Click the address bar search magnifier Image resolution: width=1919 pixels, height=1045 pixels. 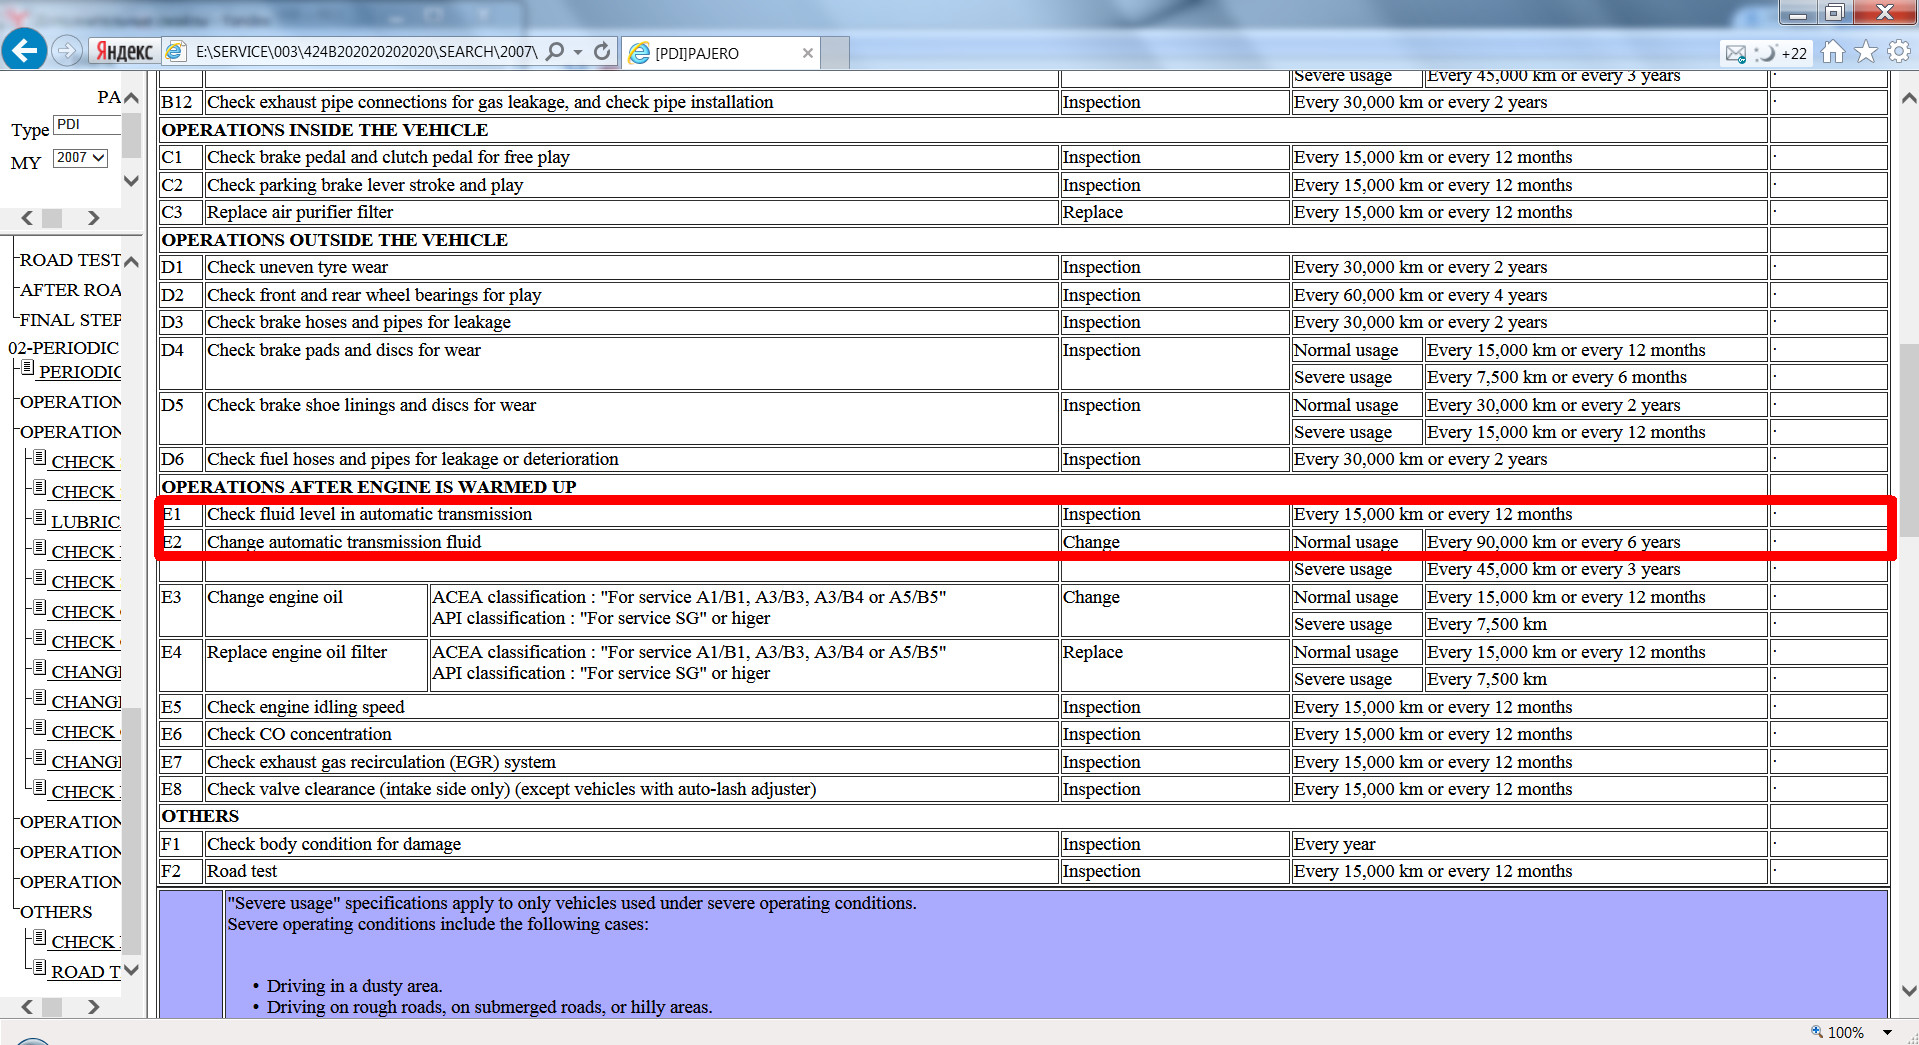[555, 52]
